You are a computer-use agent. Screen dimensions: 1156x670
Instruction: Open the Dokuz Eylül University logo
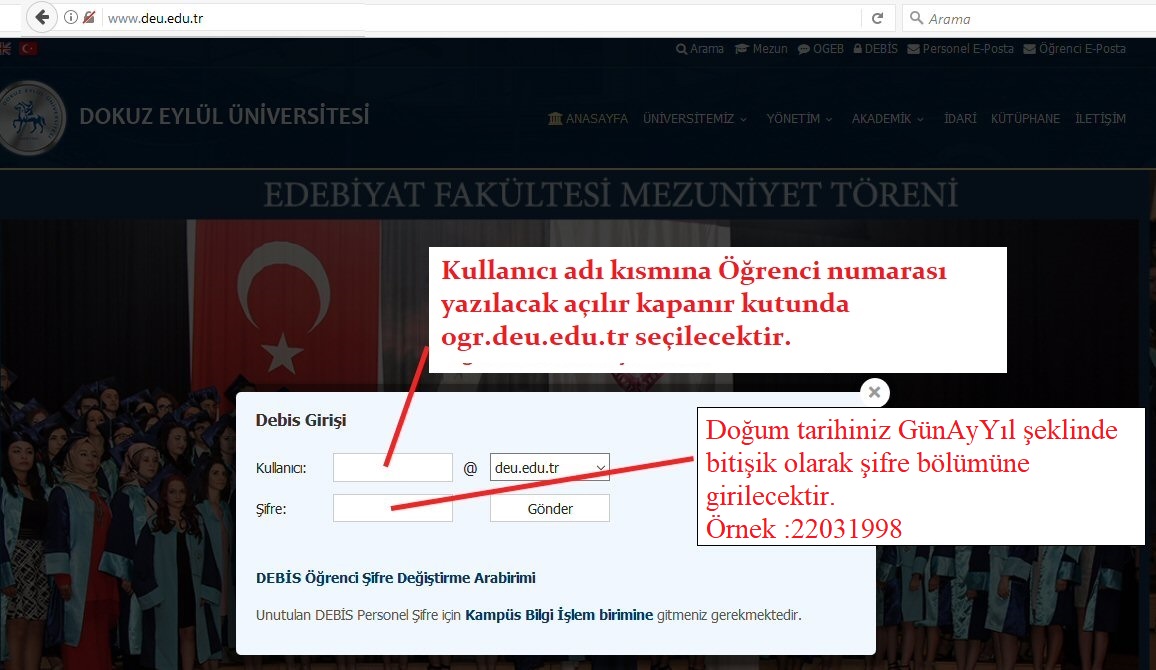(x=30, y=118)
